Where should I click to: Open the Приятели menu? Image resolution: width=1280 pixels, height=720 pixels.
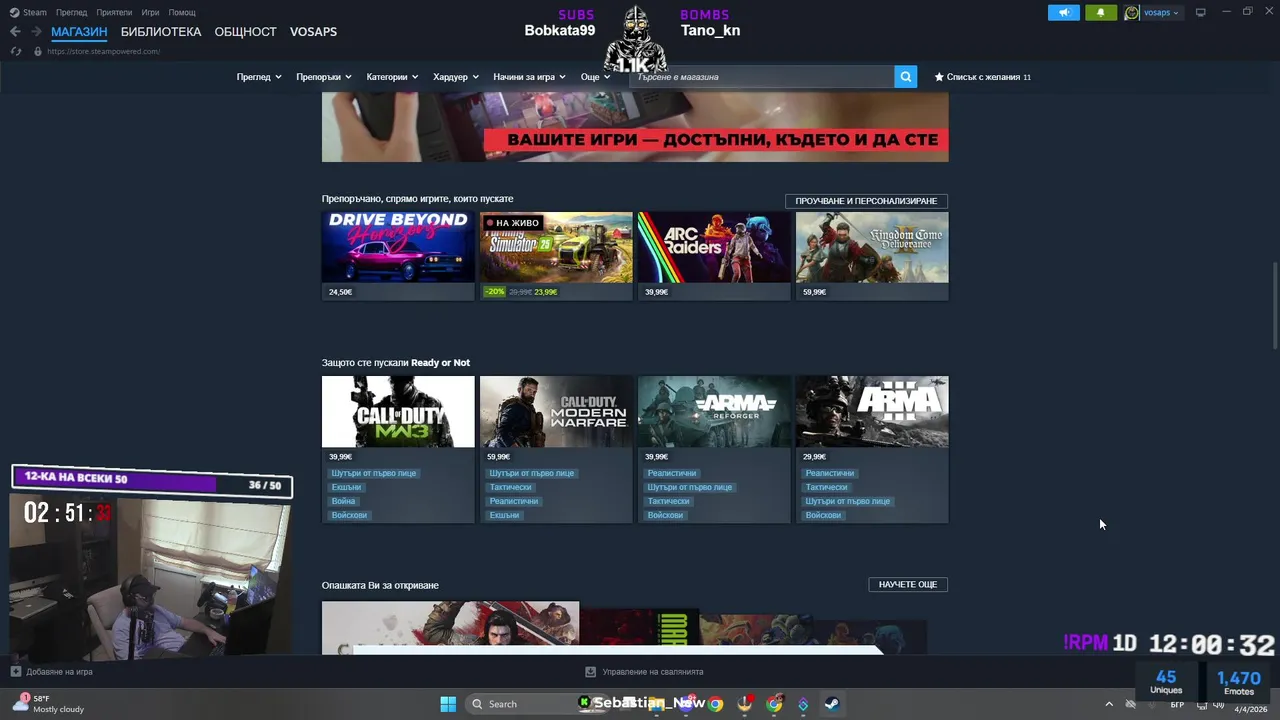click(114, 12)
